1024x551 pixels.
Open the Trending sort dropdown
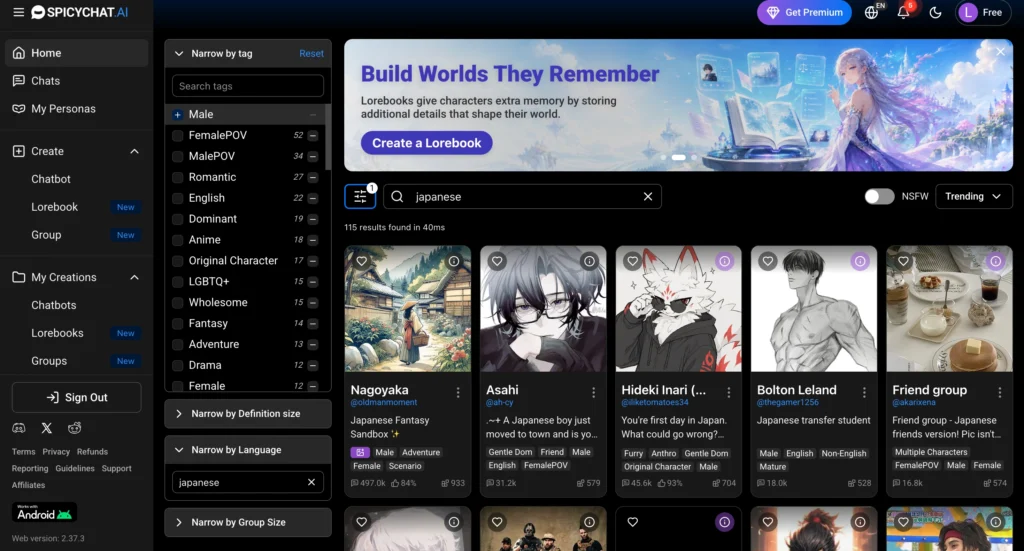tap(973, 197)
